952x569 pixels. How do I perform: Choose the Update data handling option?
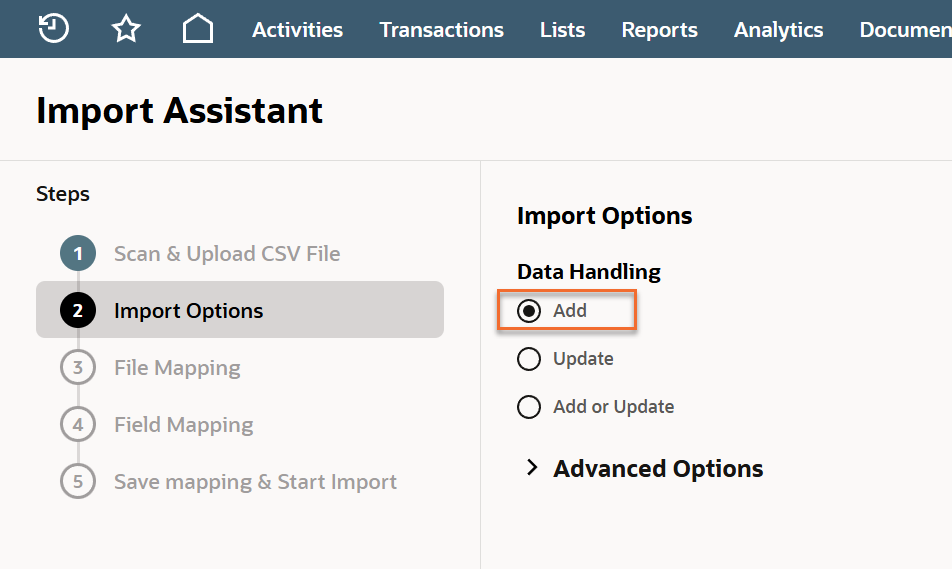pos(529,359)
